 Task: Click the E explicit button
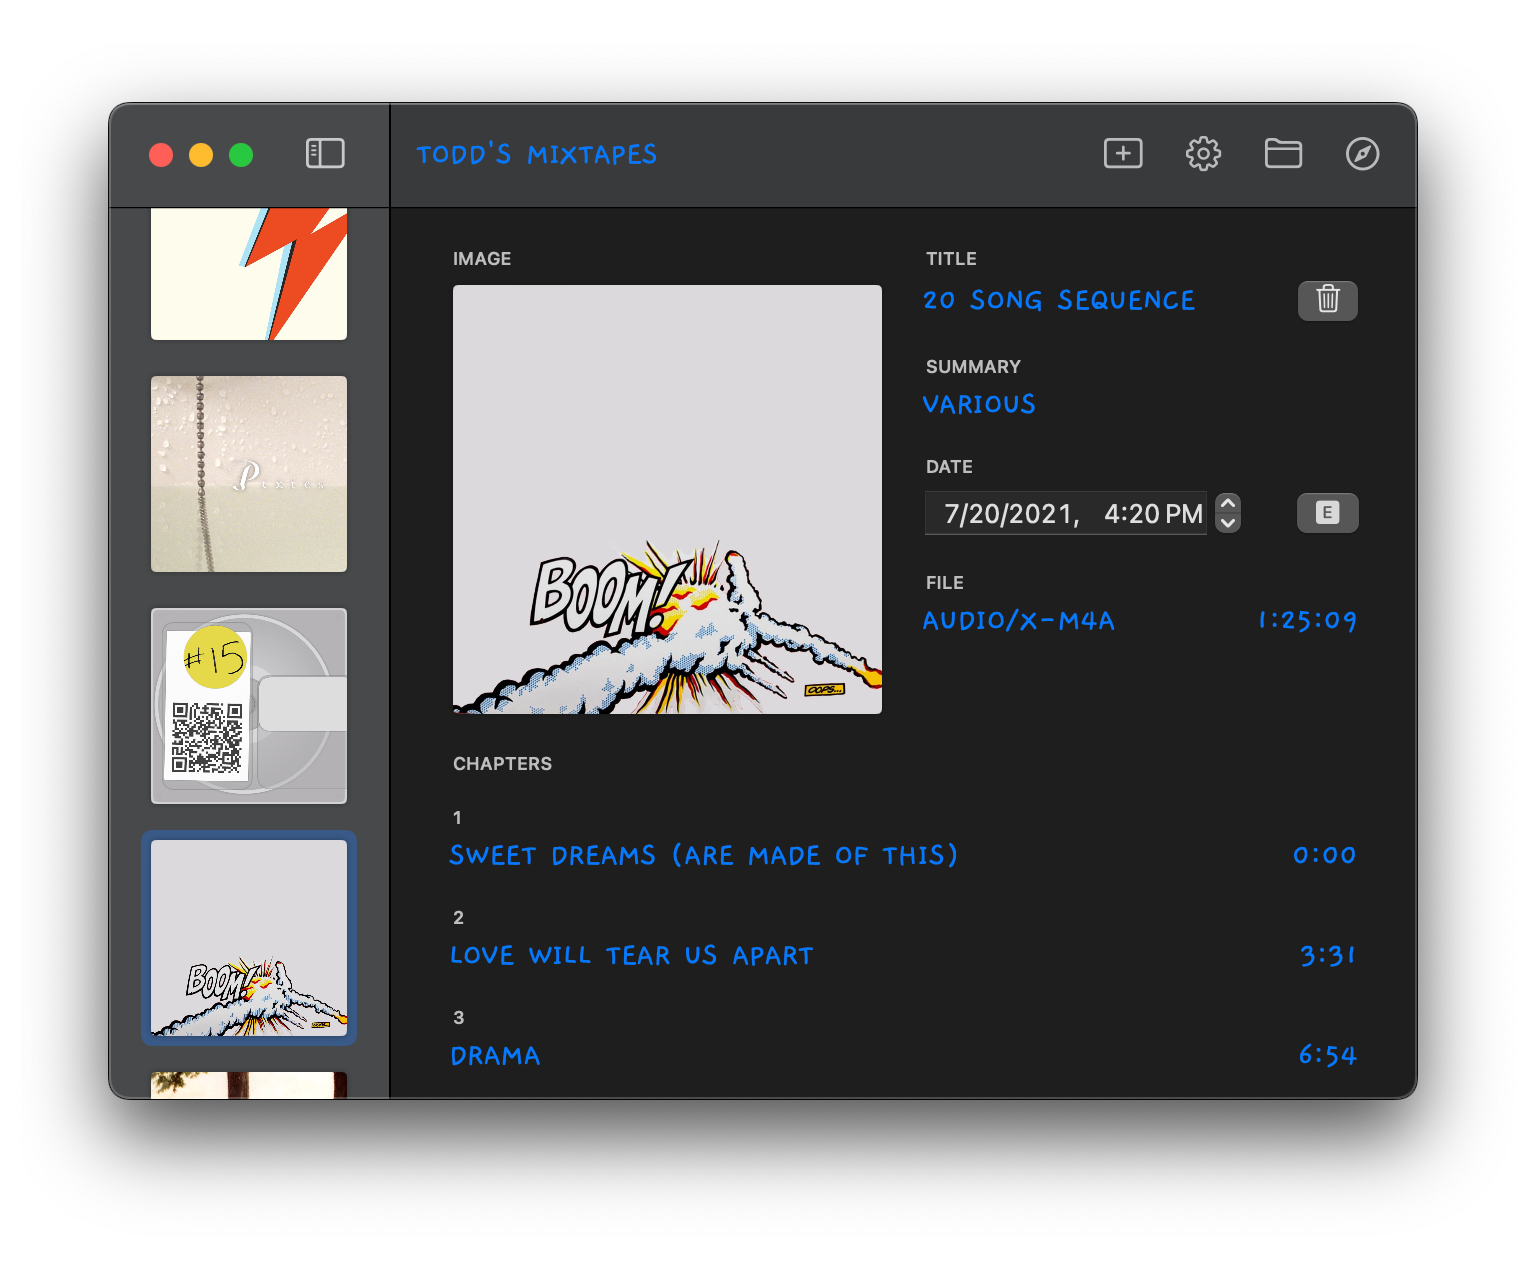tap(1328, 513)
